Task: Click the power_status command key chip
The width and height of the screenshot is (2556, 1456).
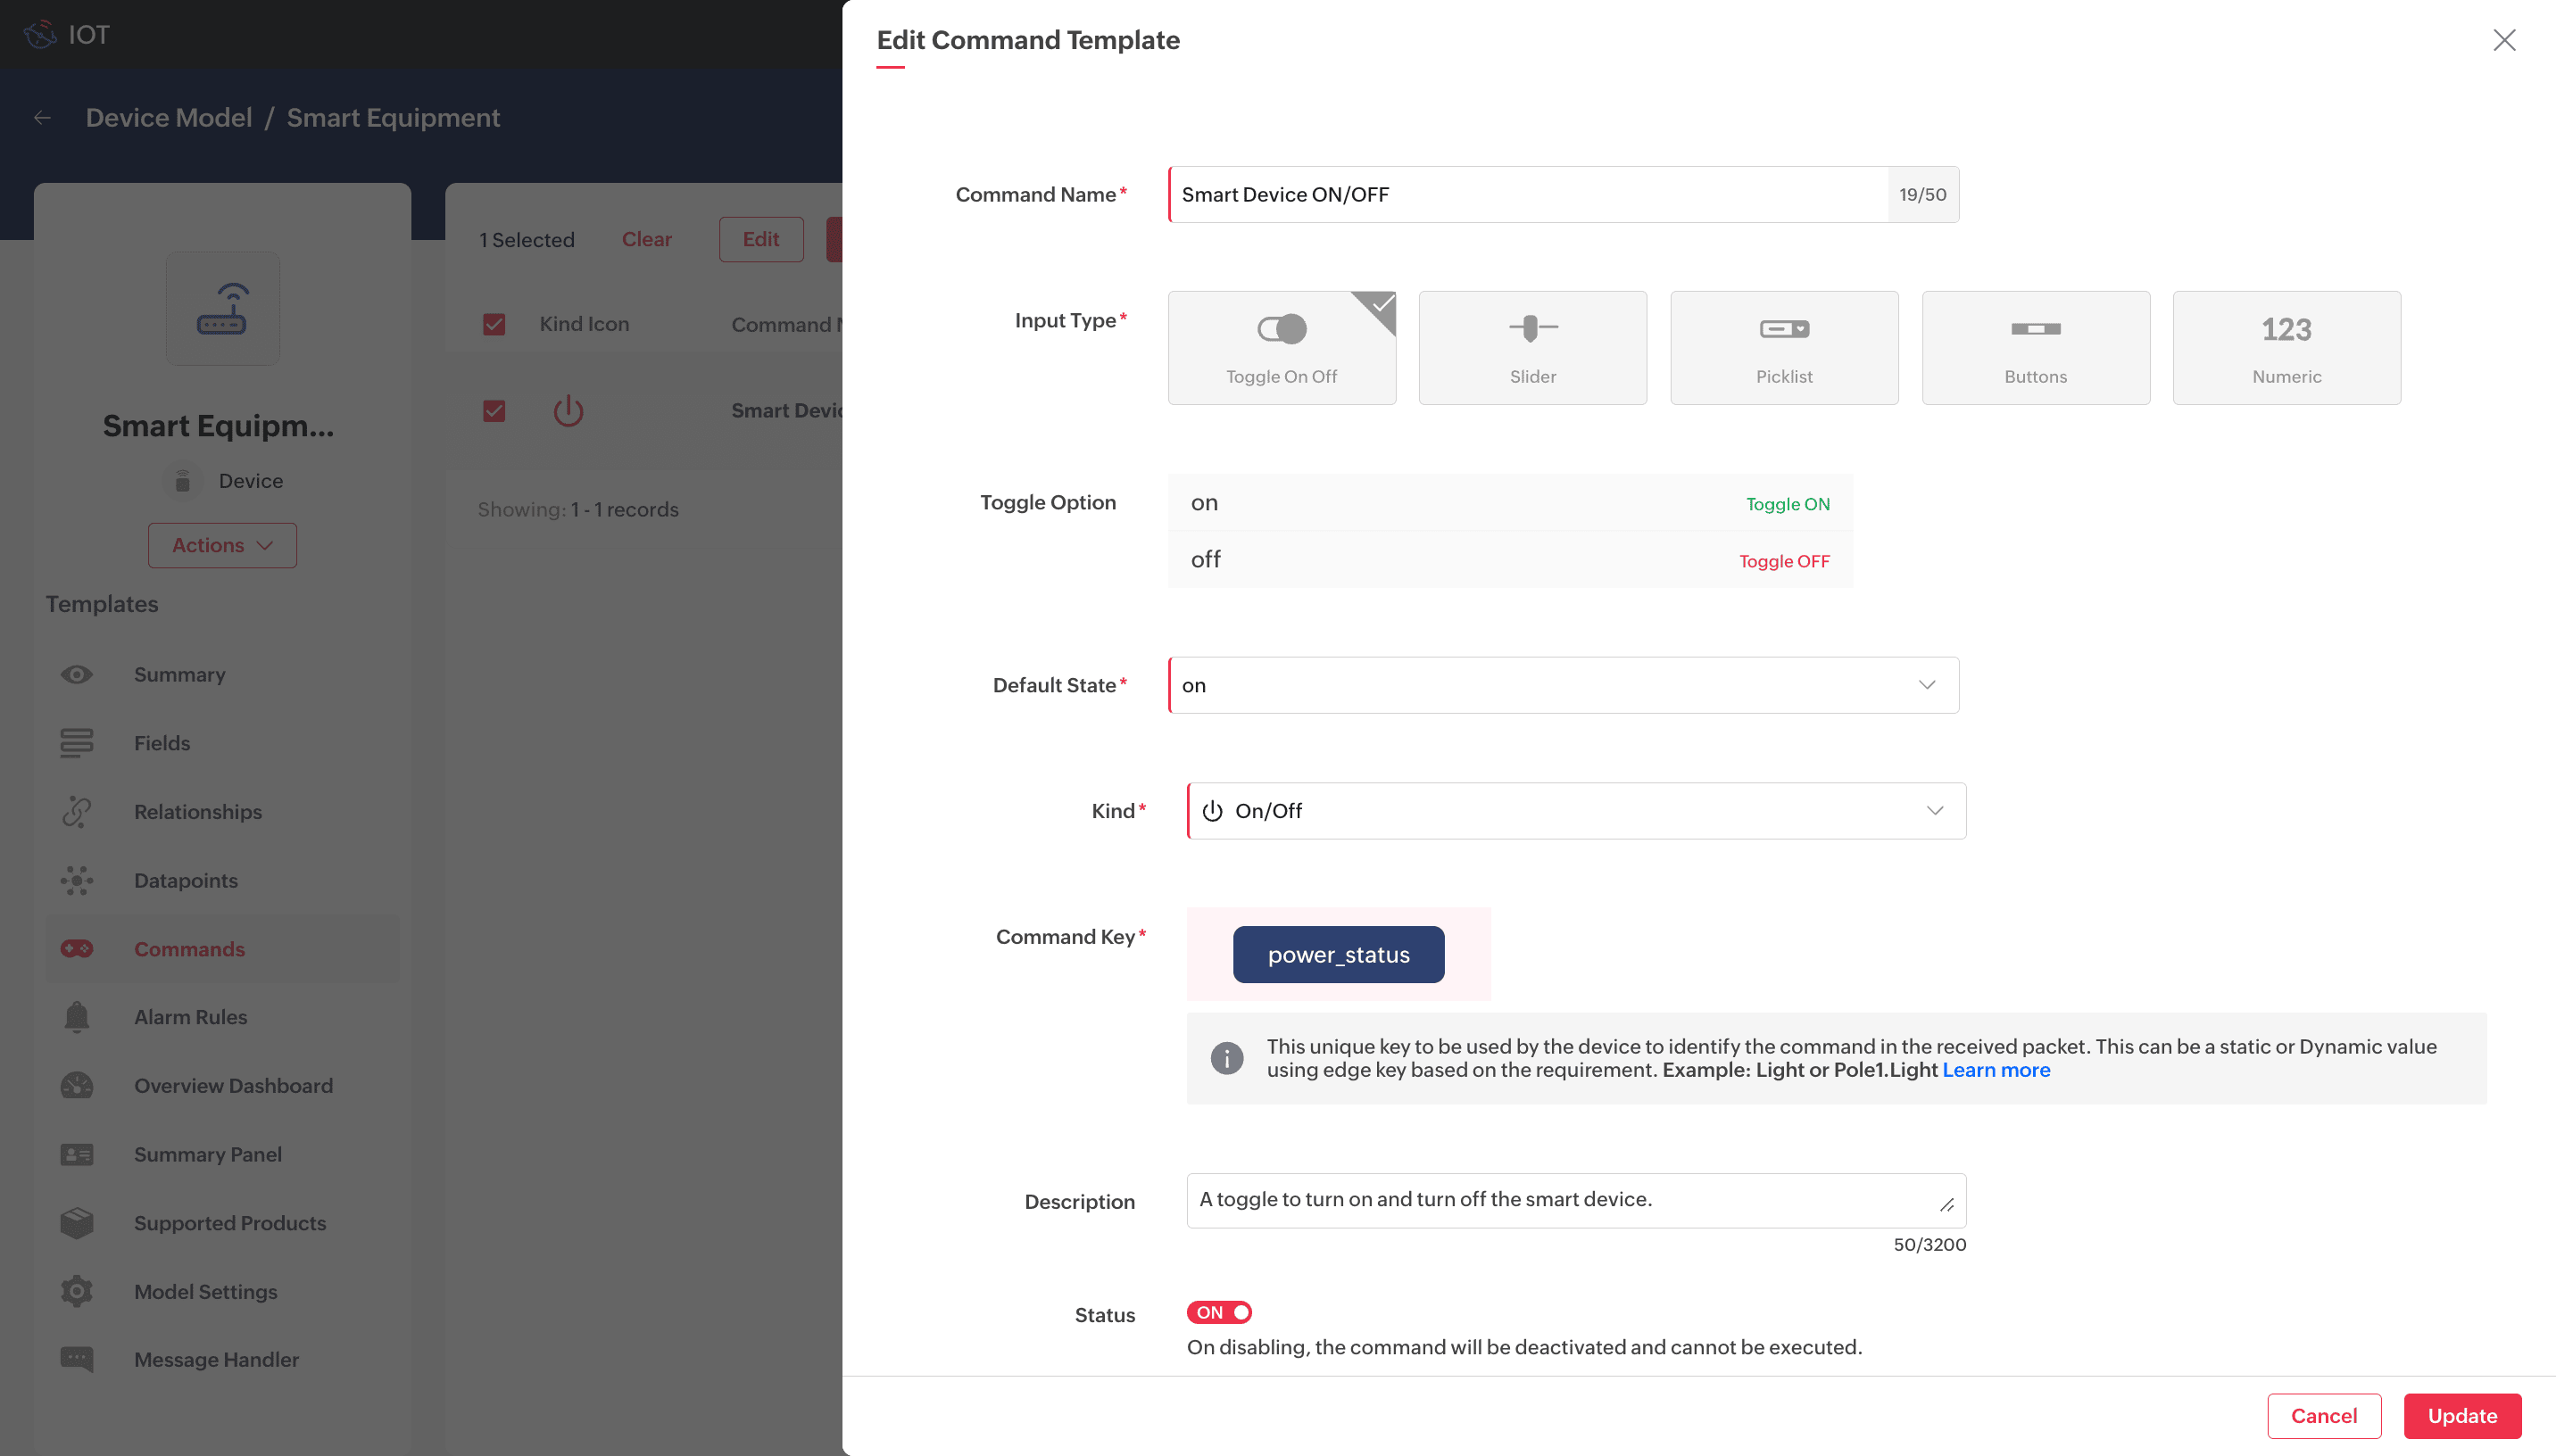Action: pos(1338,954)
